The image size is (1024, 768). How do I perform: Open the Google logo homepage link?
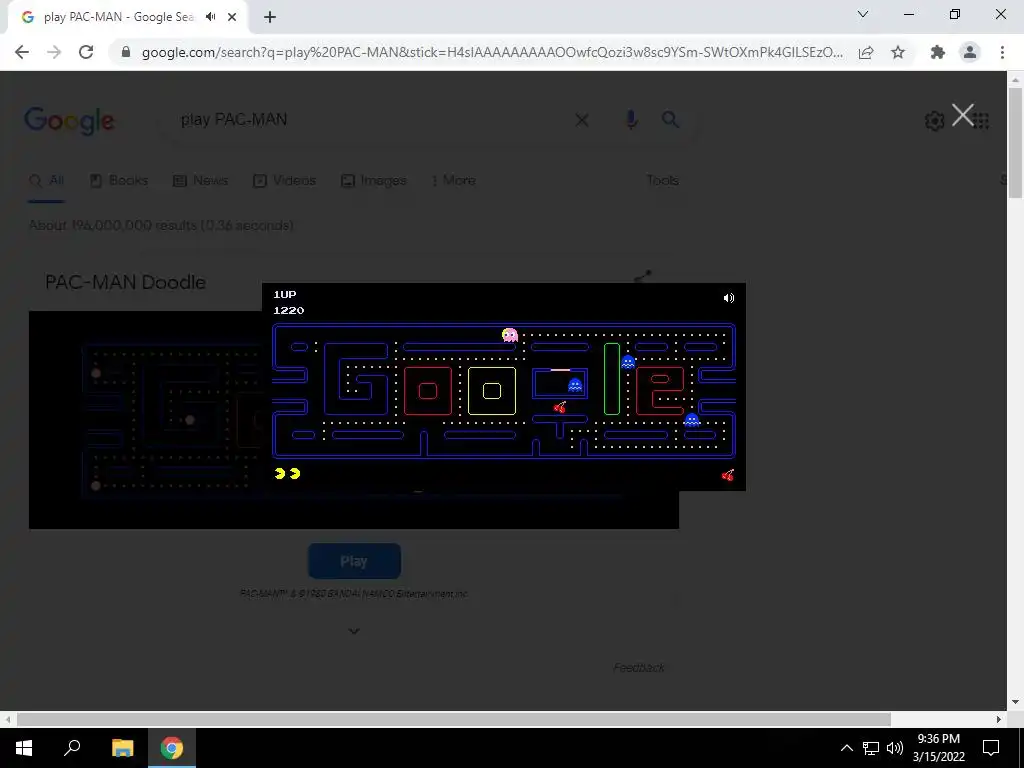(69, 121)
